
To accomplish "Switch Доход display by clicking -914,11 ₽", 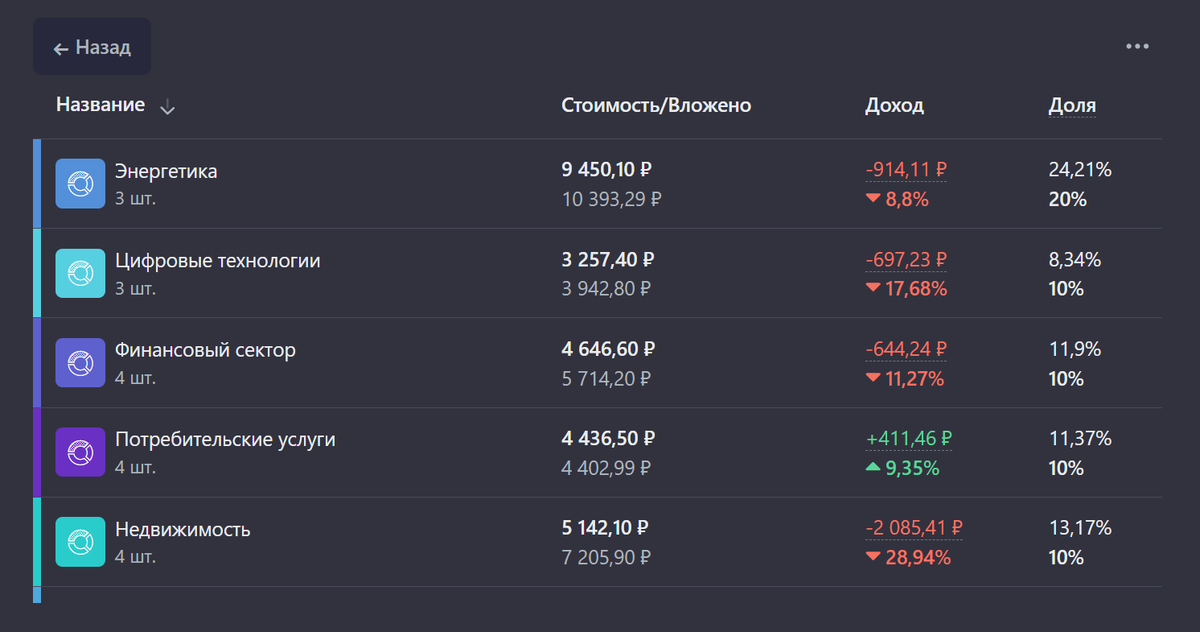I will tap(906, 169).
